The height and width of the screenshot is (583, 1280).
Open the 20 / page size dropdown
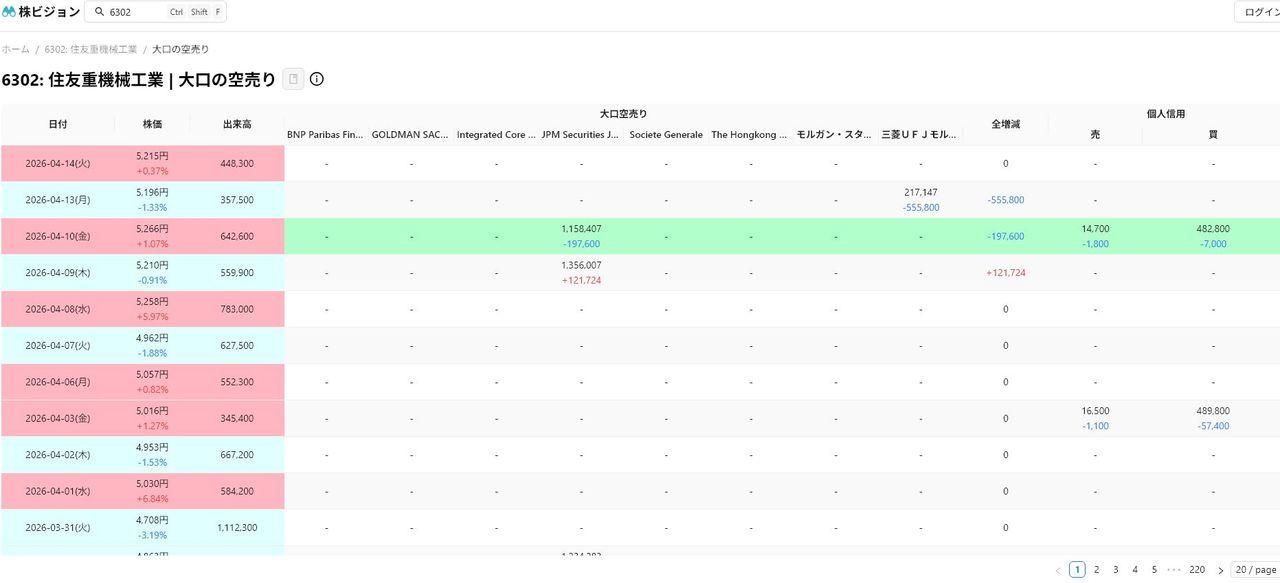1255,570
